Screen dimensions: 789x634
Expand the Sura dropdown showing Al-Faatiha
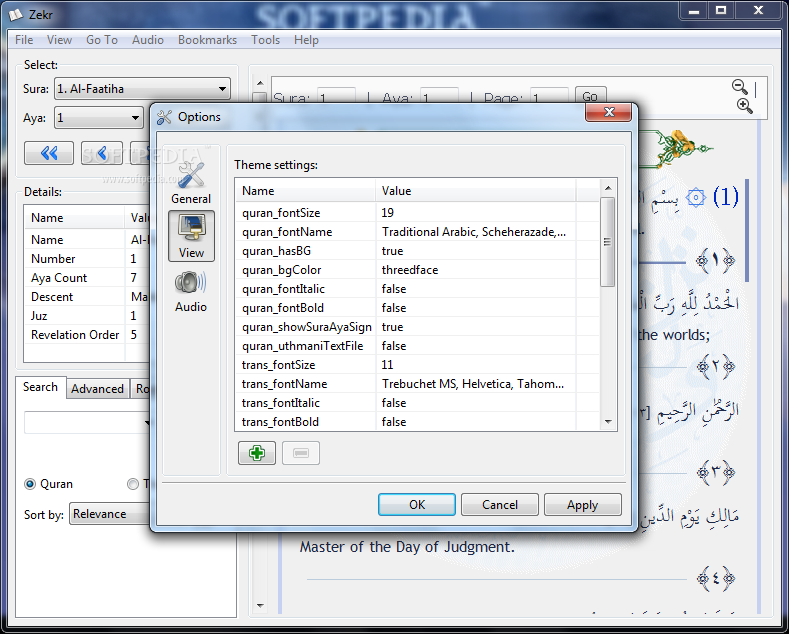(x=142, y=89)
